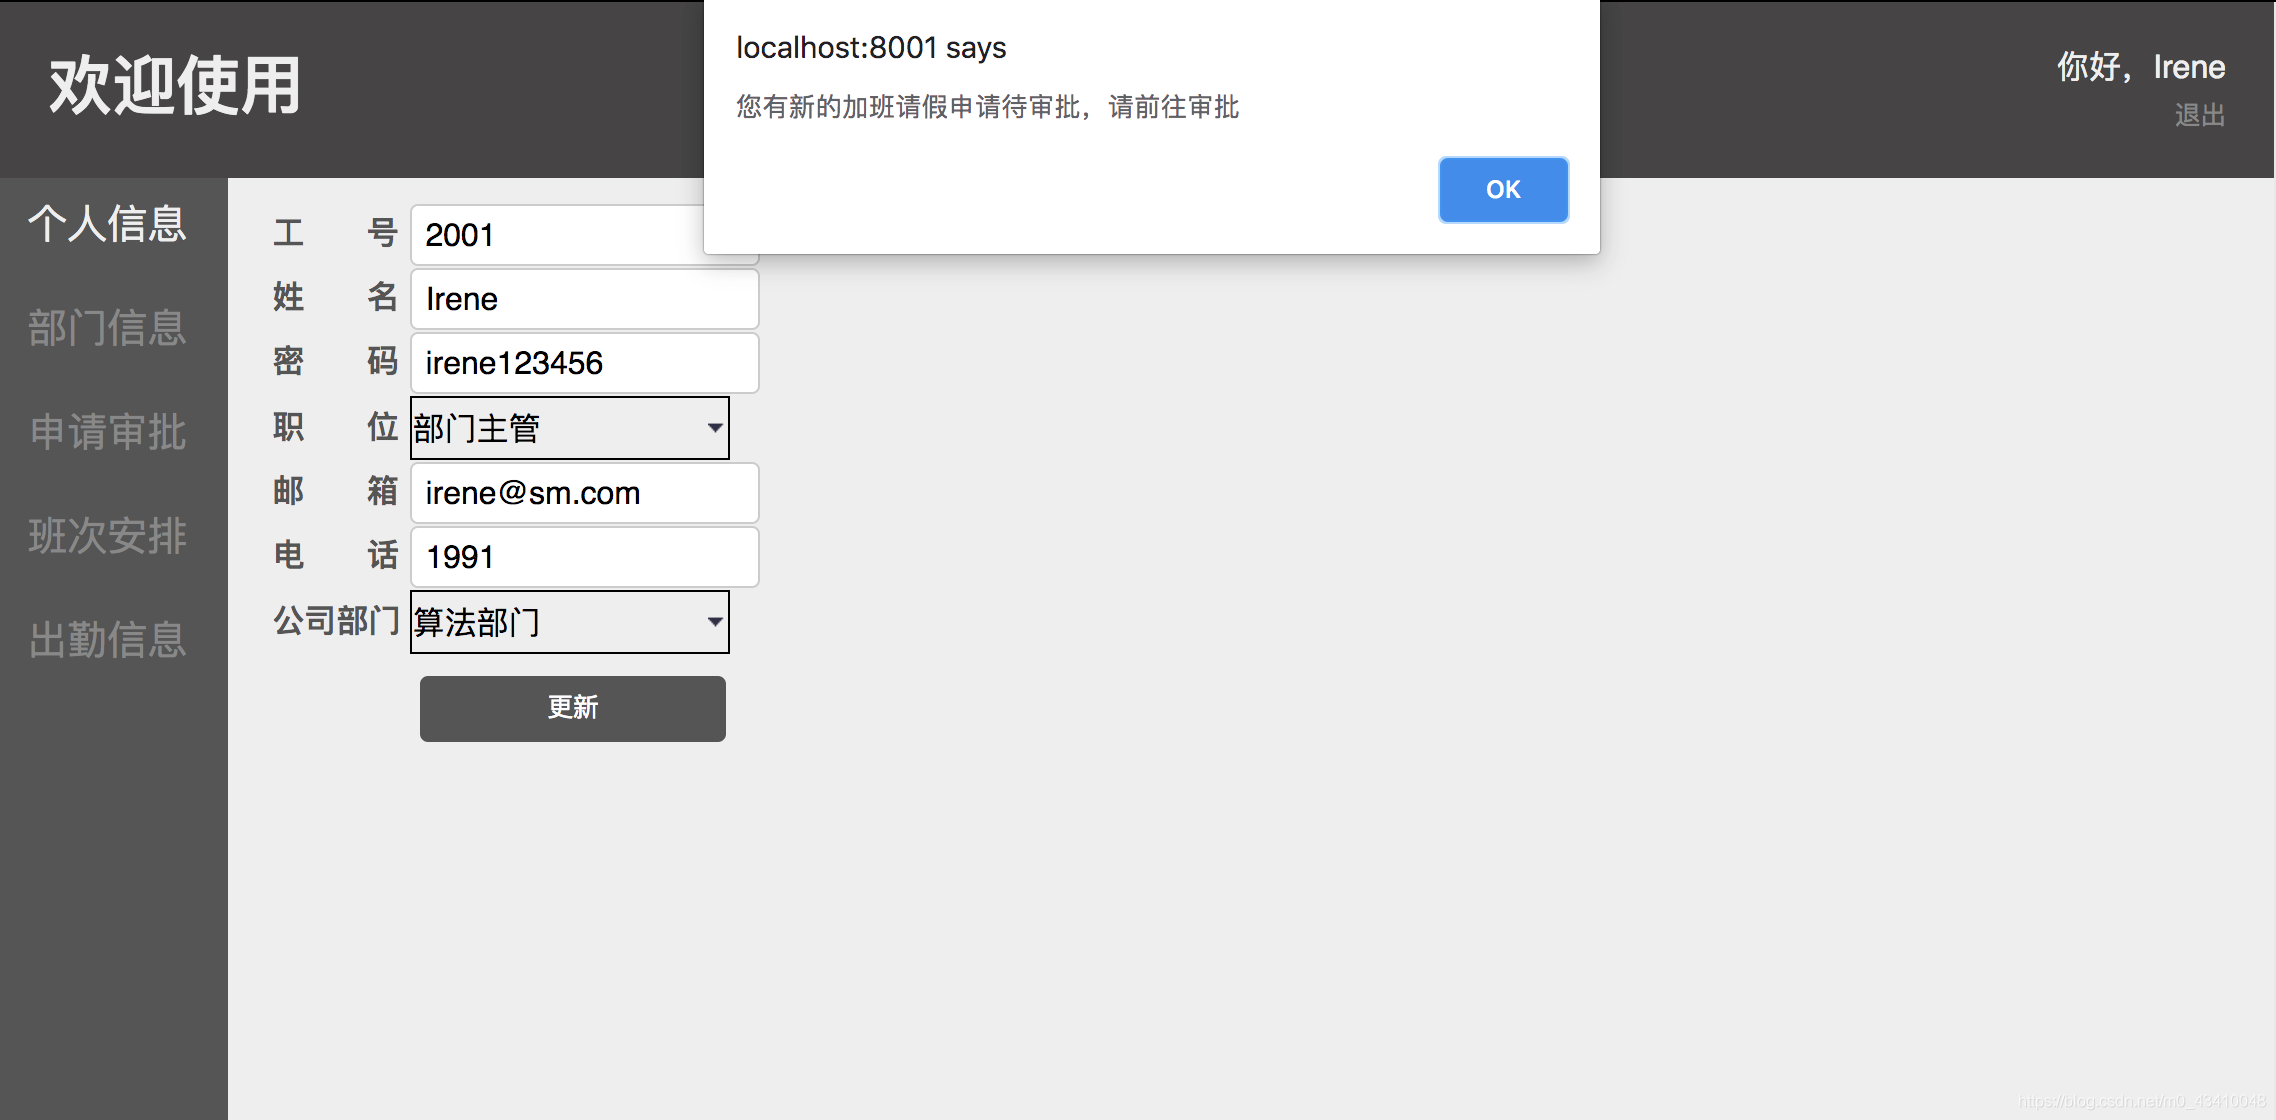
Task: Click the 邮箱 field irene@sm.com
Action: point(584,493)
